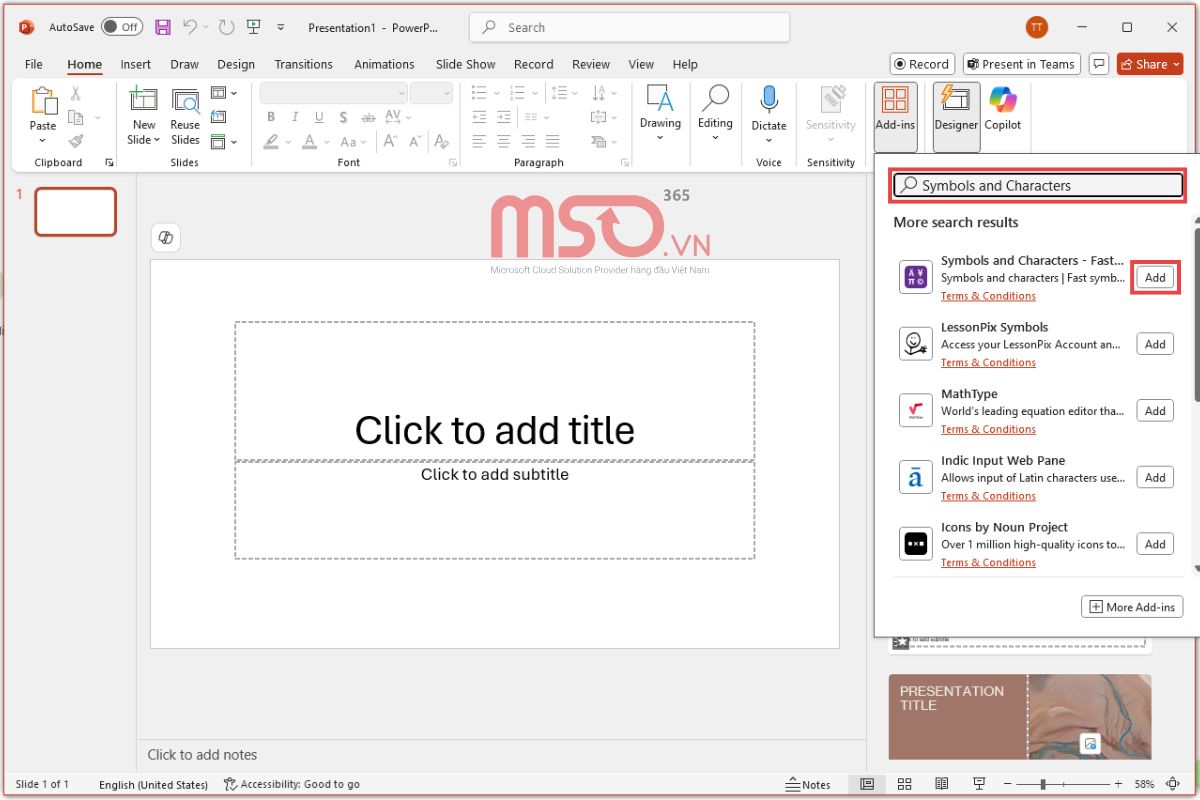This screenshot has height=800, width=1200.
Task: Click the Undo arrow icon
Action: point(190,27)
